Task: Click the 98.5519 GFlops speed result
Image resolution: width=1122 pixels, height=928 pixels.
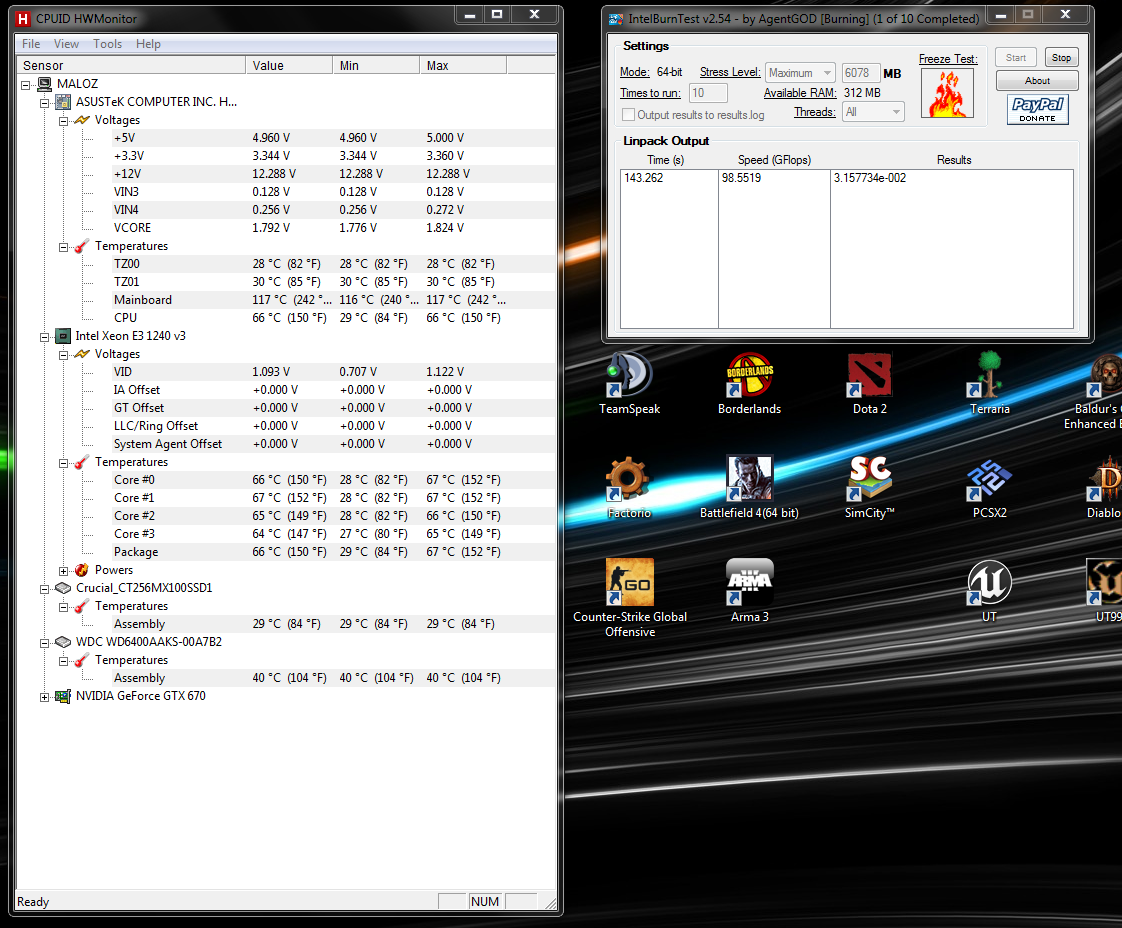Action: coord(741,177)
